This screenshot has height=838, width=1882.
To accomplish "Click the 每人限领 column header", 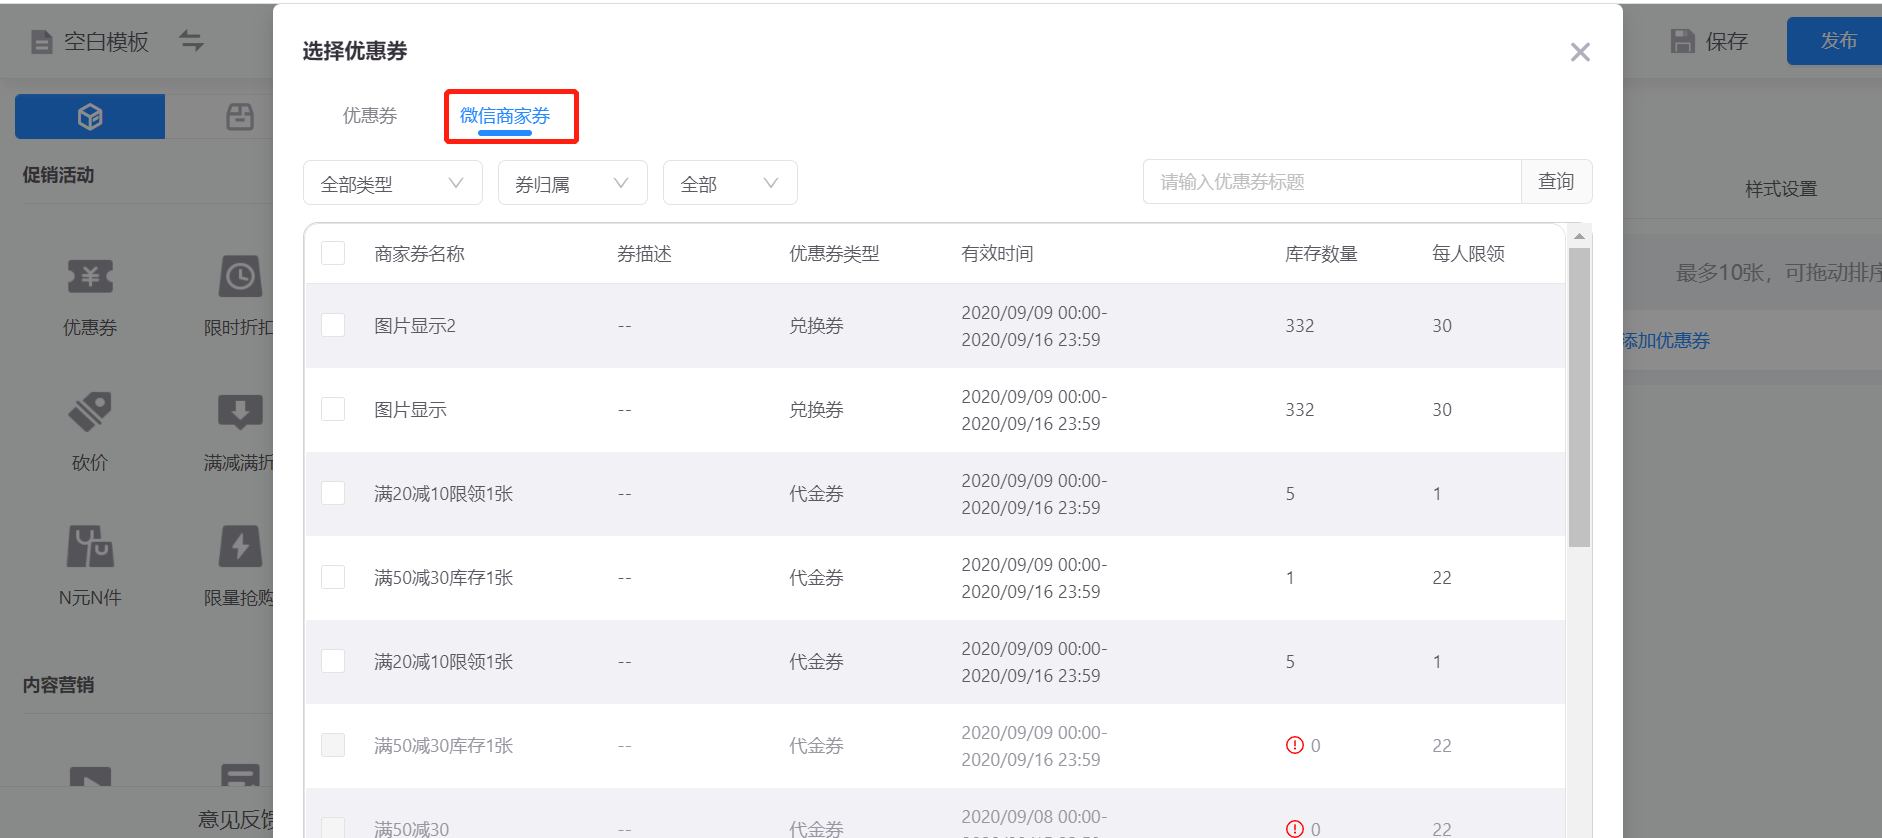I will click(1468, 254).
